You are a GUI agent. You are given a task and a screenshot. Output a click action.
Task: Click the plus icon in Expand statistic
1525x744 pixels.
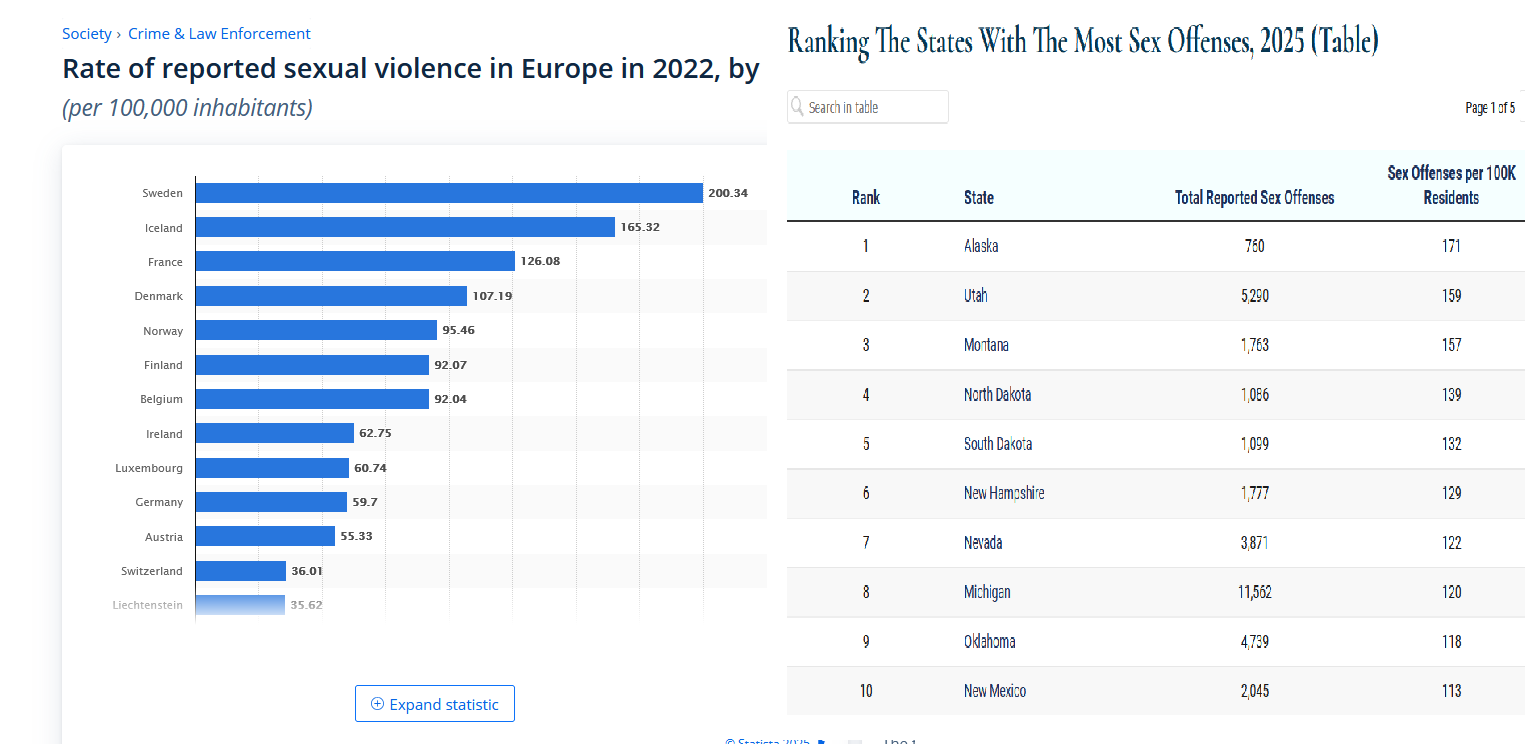377,704
